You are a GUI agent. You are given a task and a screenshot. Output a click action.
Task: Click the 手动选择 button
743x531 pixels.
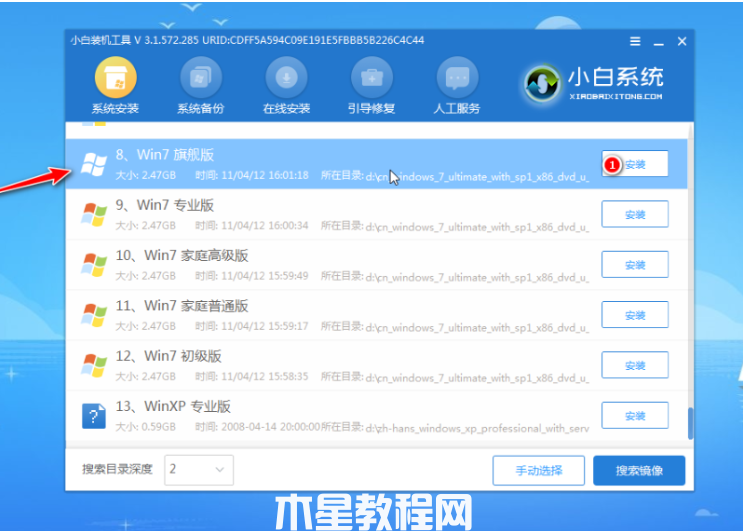coord(539,470)
